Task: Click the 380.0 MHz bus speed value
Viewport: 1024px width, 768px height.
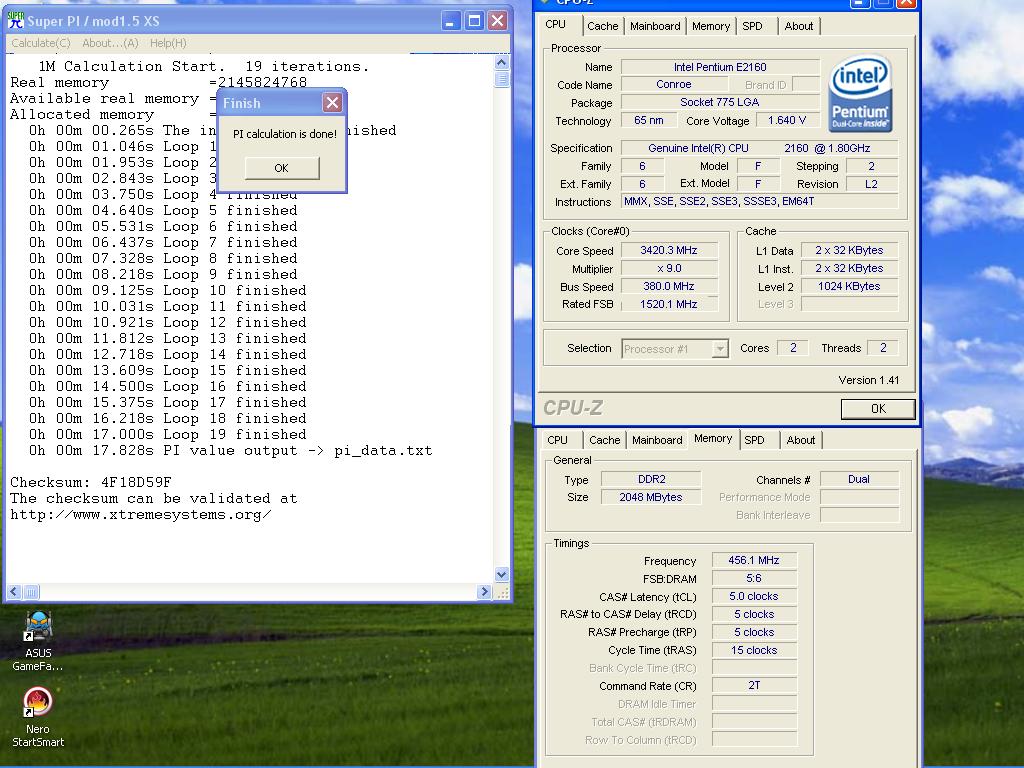Action: coord(669,286)
